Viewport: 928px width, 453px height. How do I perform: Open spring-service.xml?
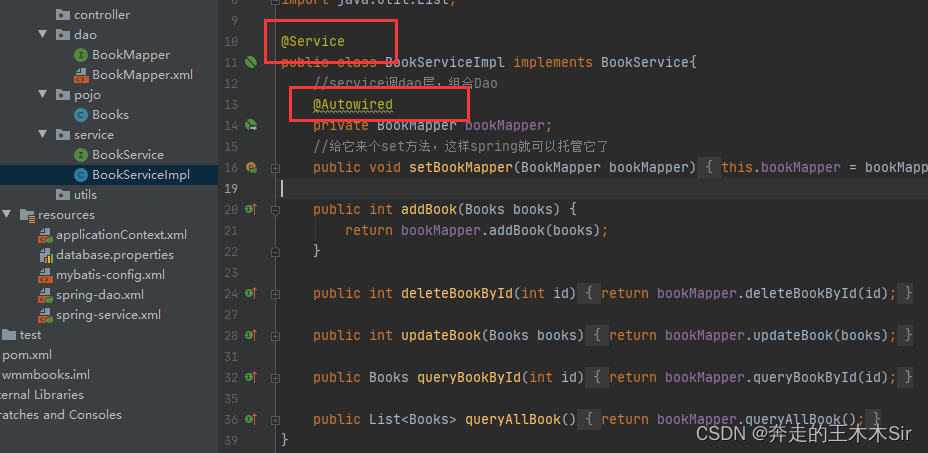click(108, 315)
